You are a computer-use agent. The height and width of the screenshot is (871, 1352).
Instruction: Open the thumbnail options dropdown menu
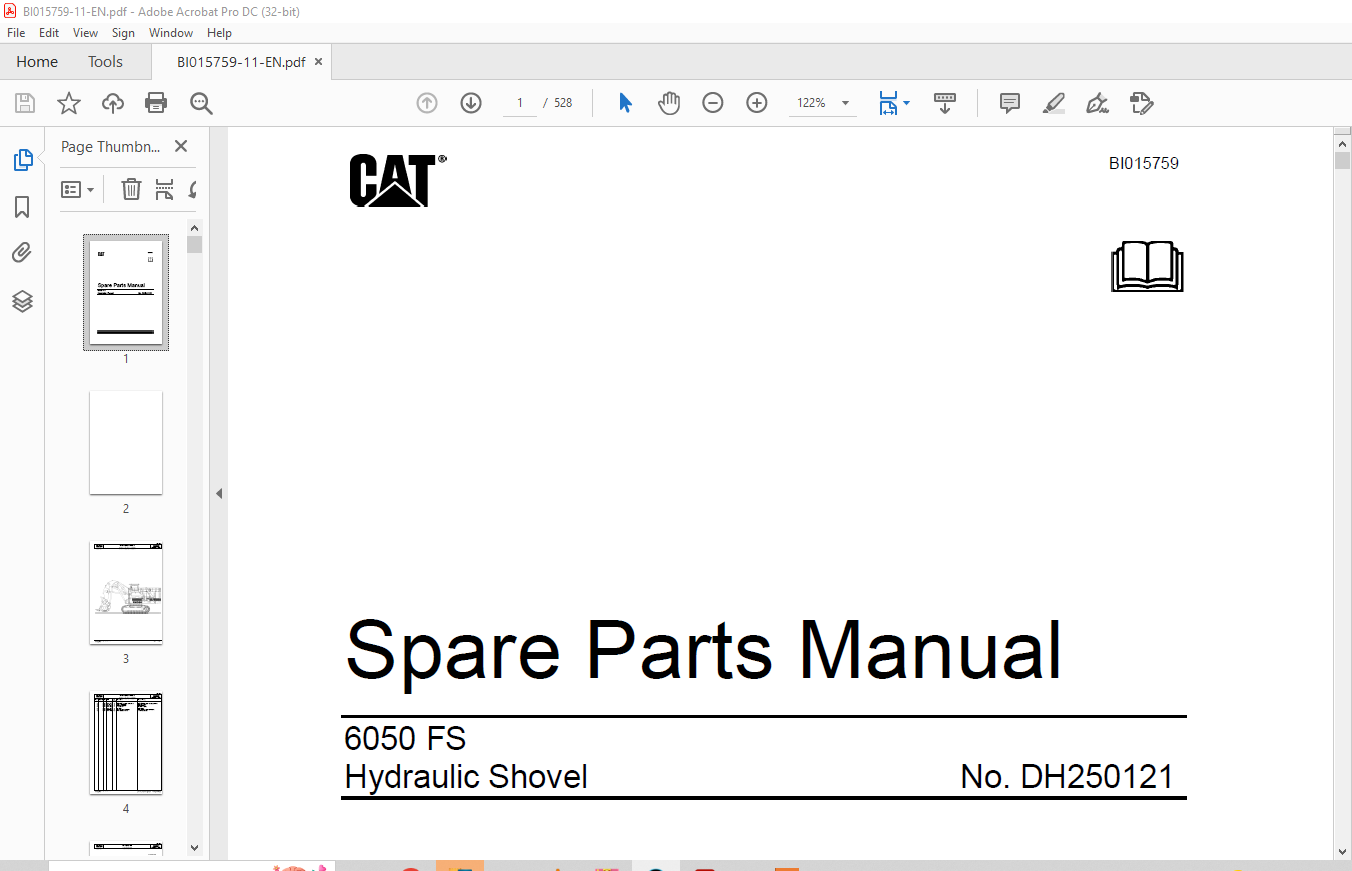click(x=78, y=189)
